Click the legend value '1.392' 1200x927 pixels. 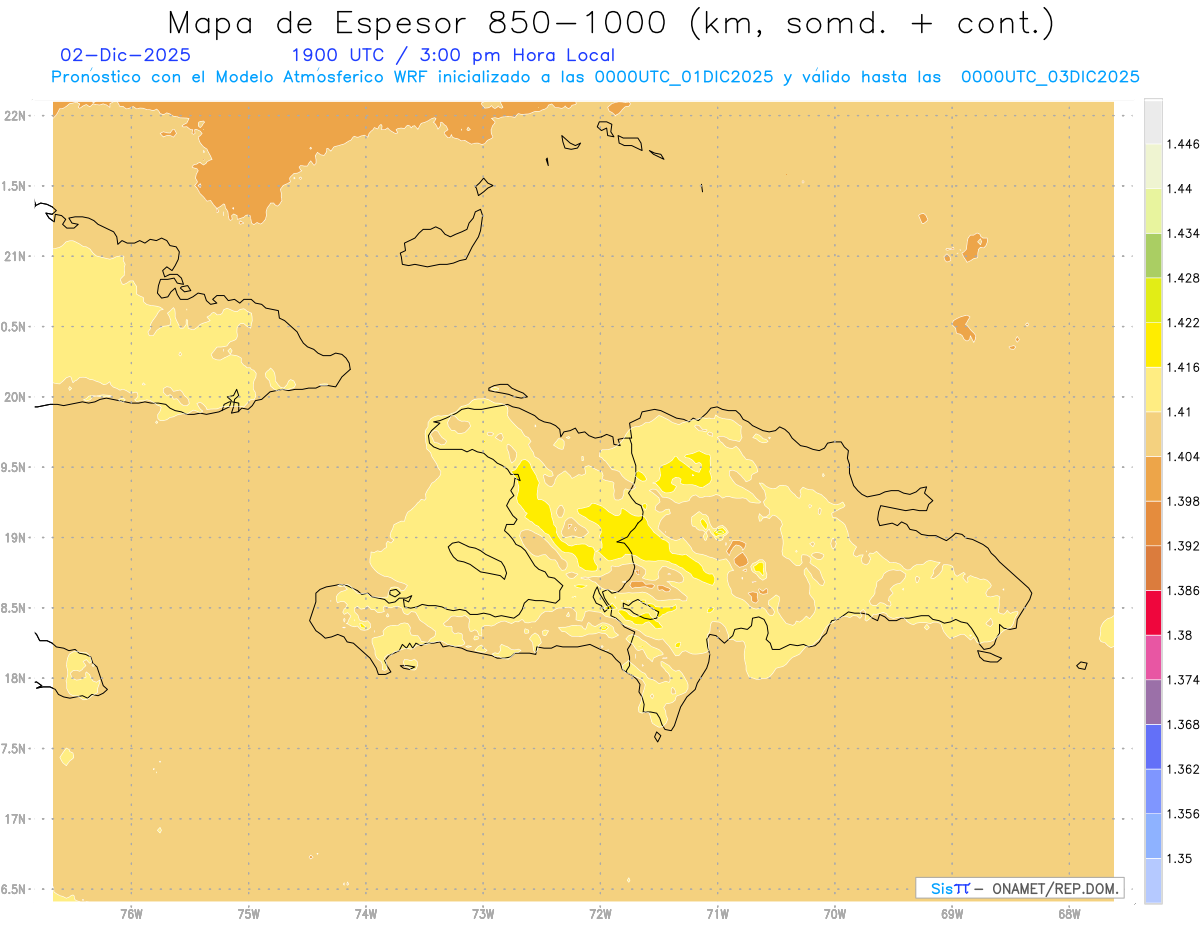coord(1183,546)
